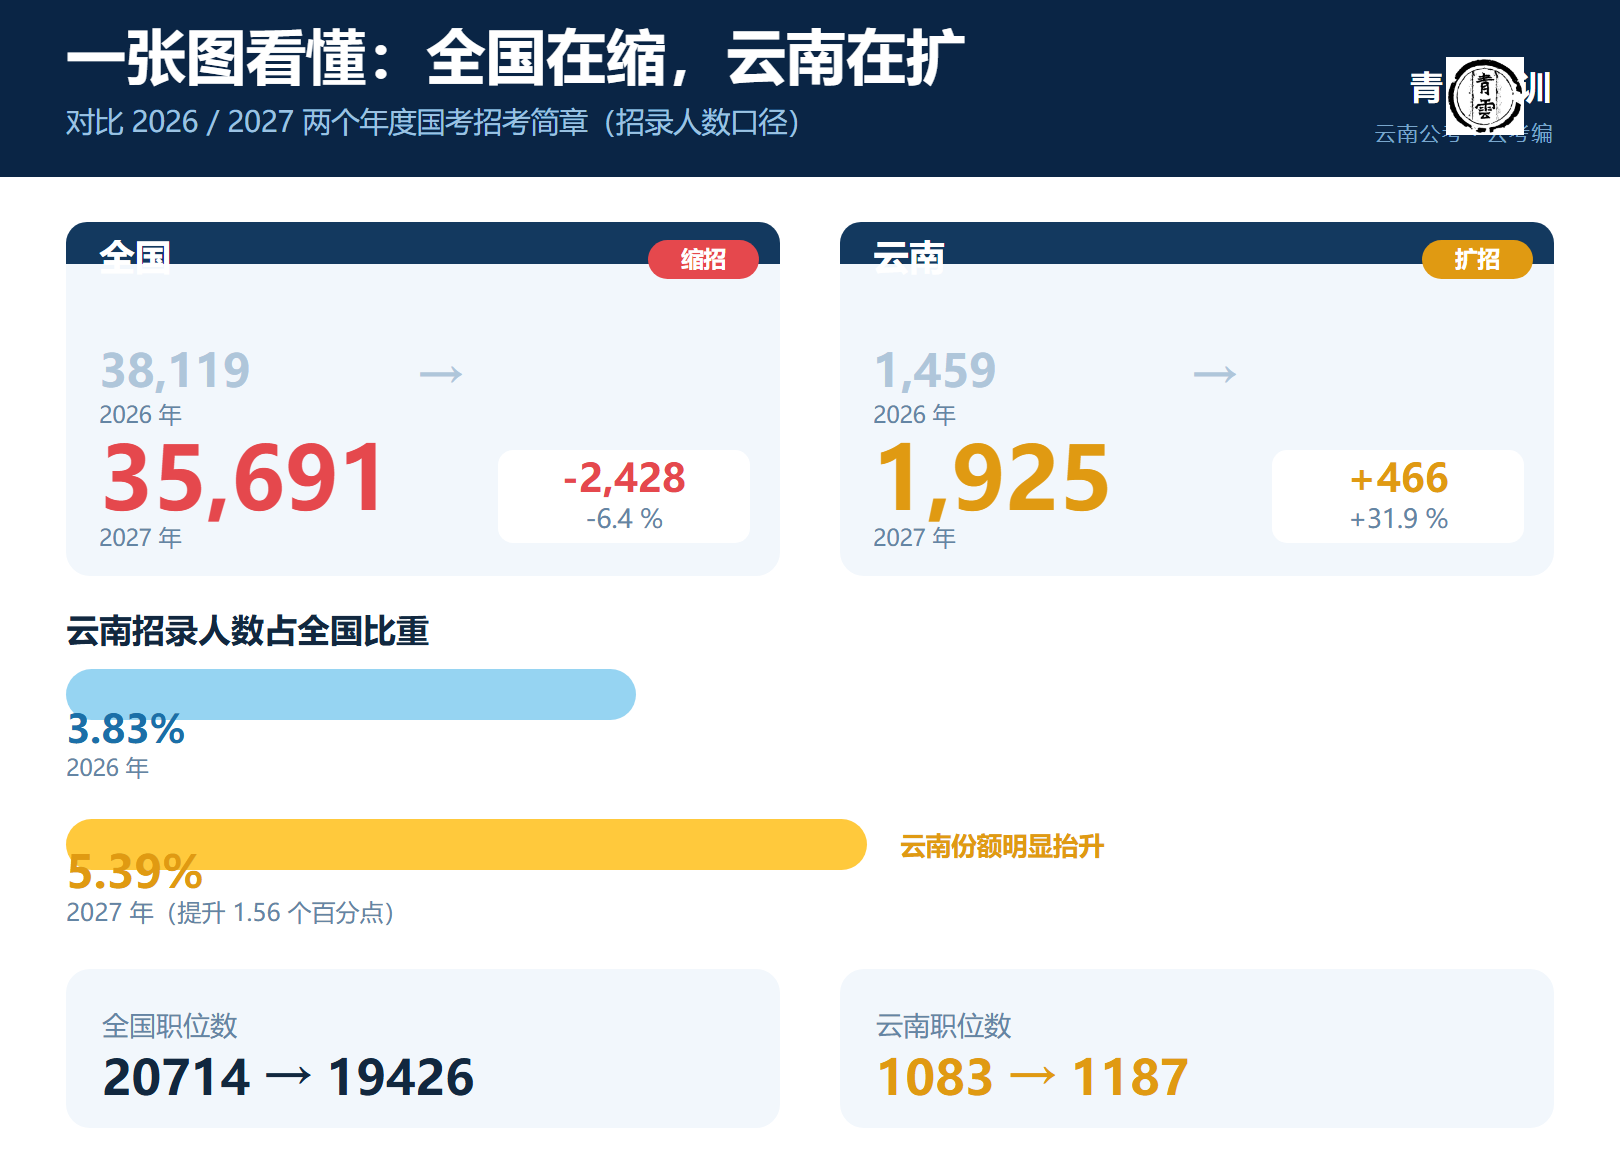Image resolution: width=1620 pixels, height=1170 pixels.
Task: Click the arrow beside 38,119
Action: 441,374
